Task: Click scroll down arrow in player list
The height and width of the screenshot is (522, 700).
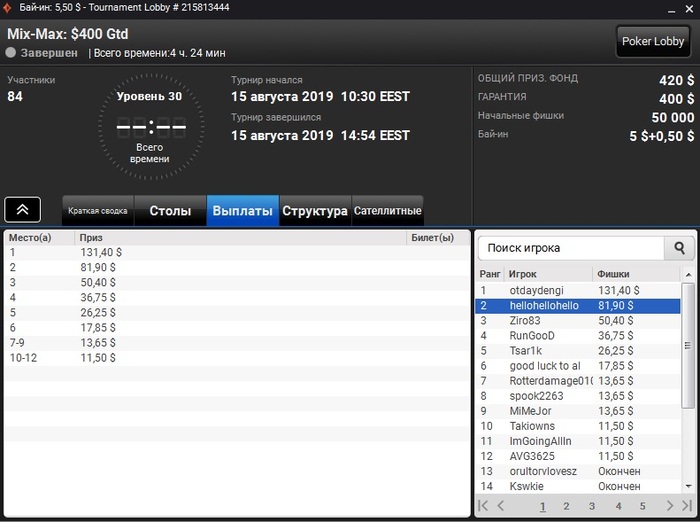Action: (x=688, y=486)
